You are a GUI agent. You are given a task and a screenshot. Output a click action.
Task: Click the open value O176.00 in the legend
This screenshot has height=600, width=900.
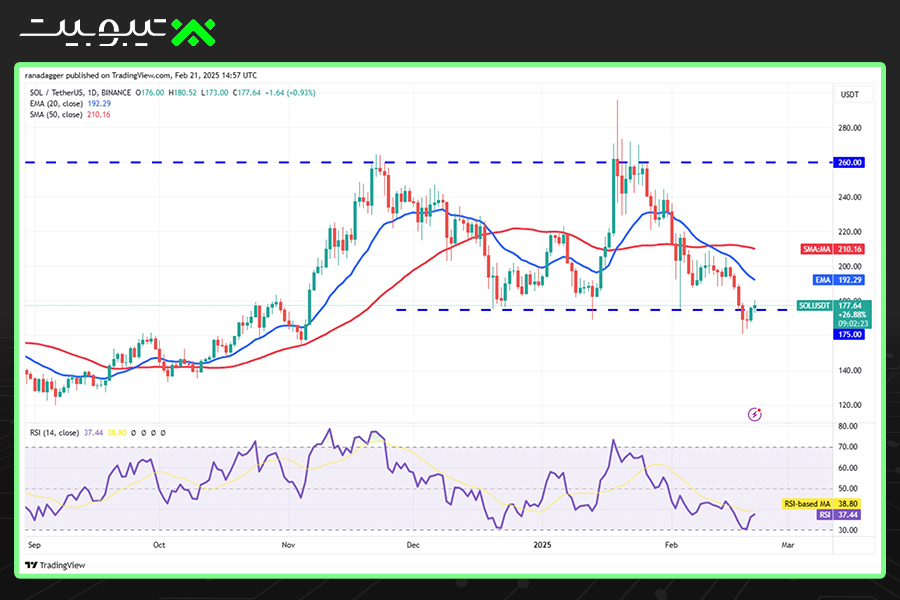(x=150, y=92)
